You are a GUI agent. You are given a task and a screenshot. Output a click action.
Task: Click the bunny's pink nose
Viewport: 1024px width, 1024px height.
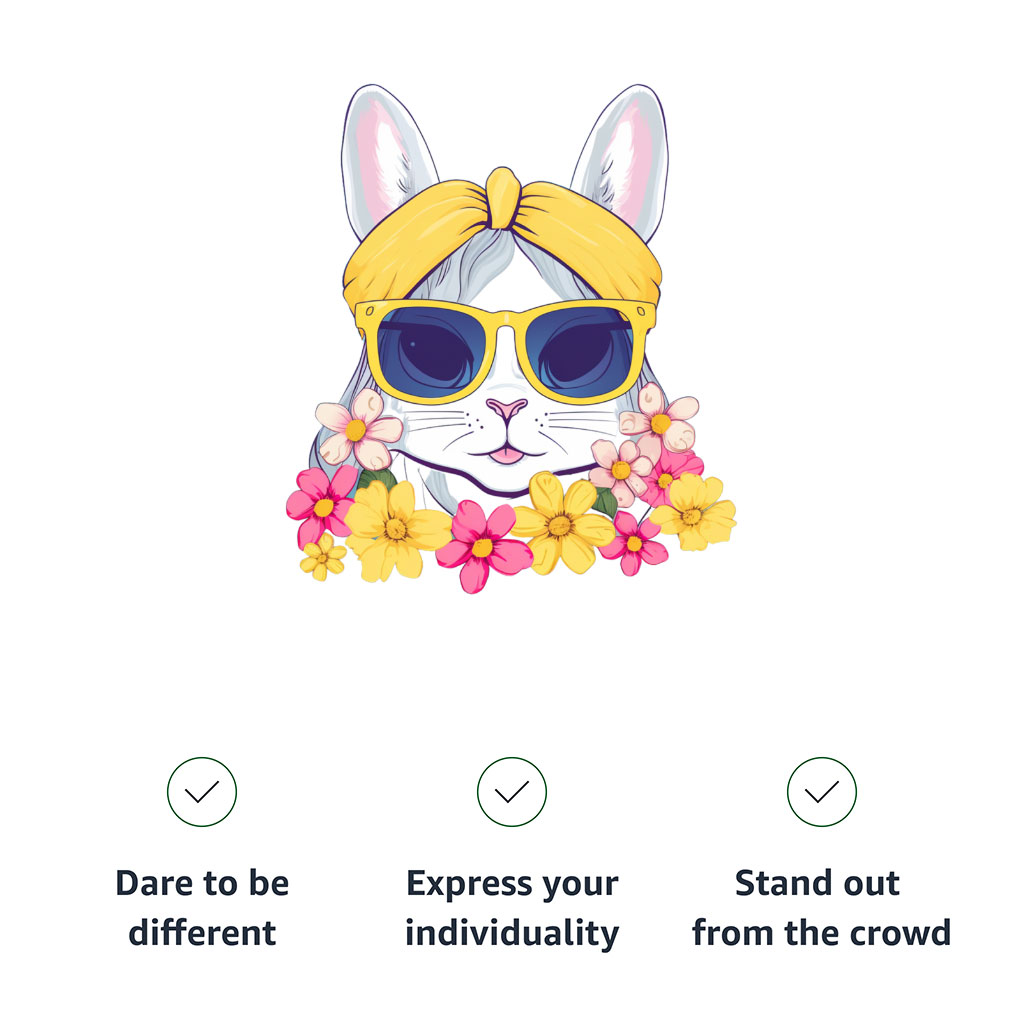point(506,409)
